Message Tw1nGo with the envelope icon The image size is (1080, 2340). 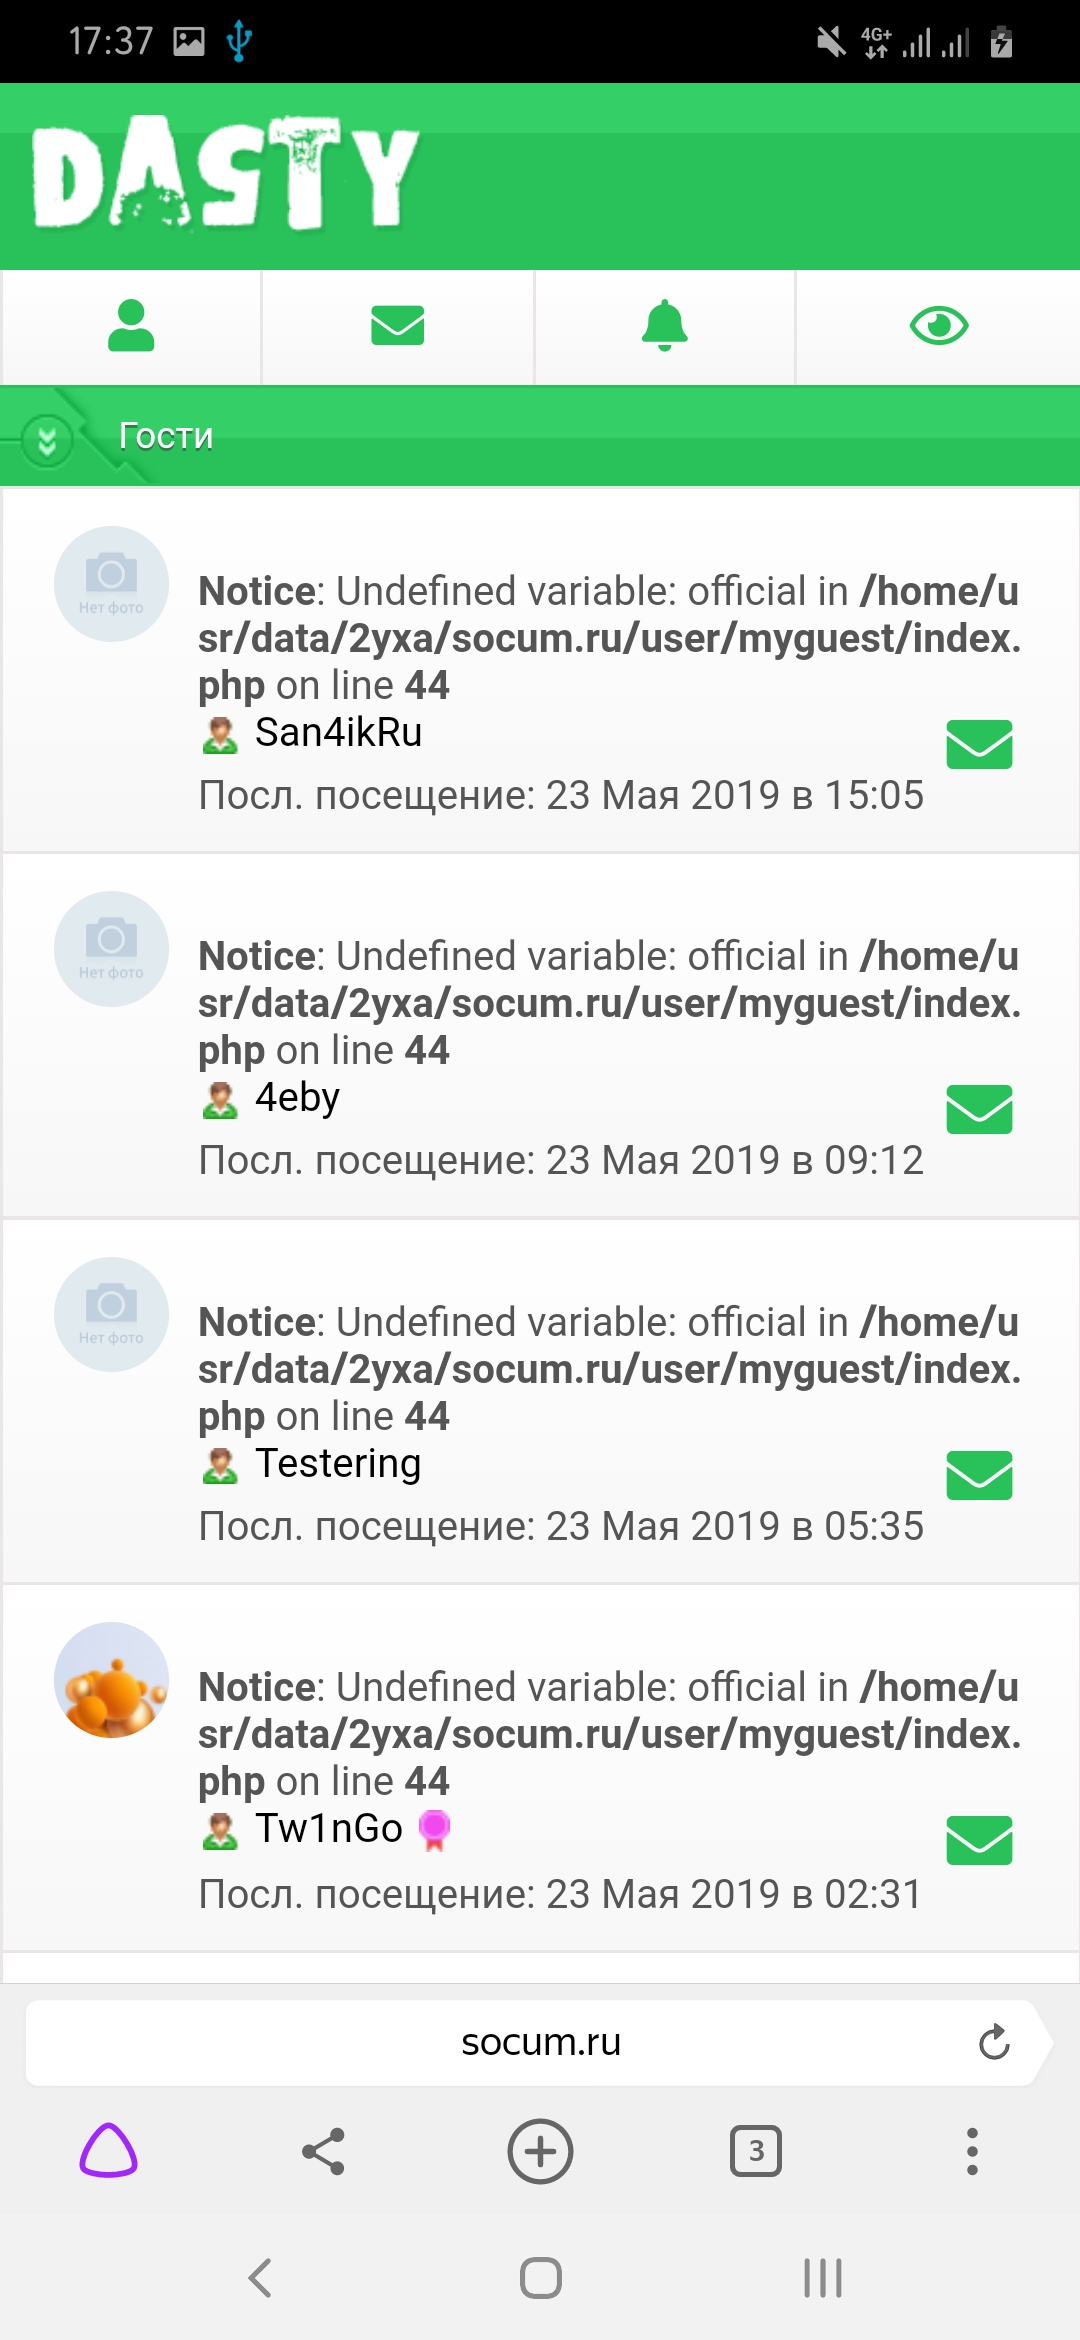point(979,1840)
